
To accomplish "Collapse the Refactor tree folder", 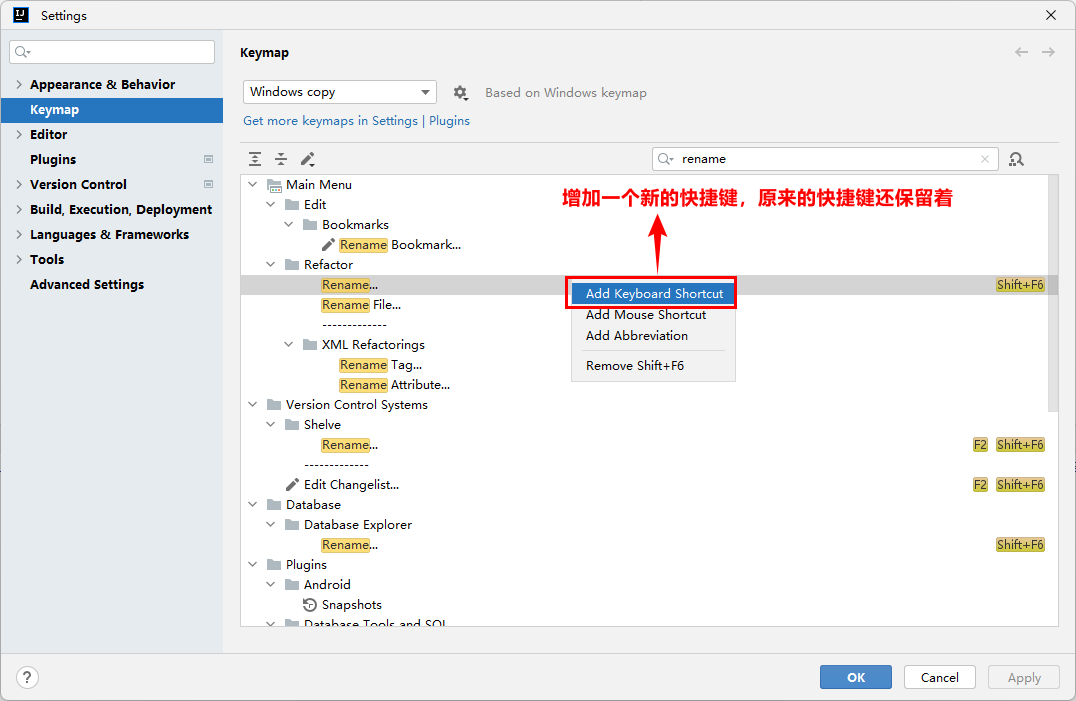I will pyautogui.click(x=271, y=265).
